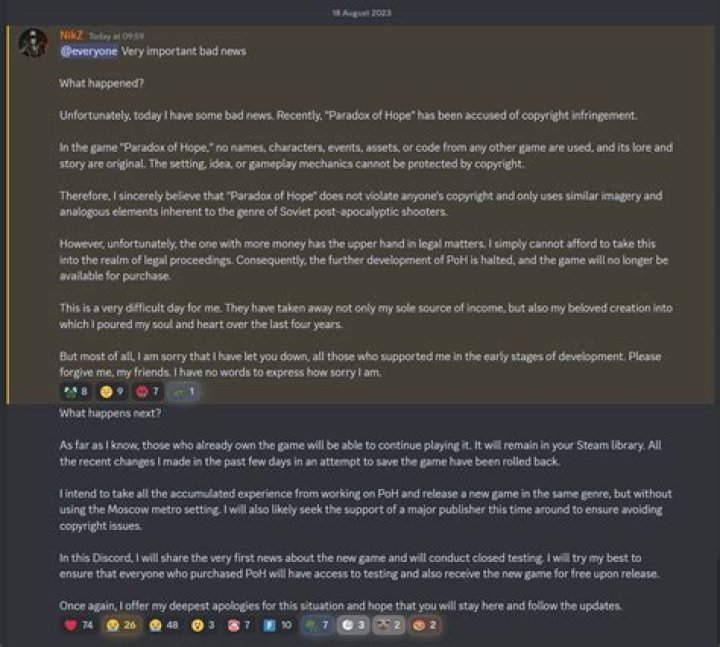Click the red face reaction showing 7 under first message
This screenshot has height=647, width=720.
tap(147, 392)
